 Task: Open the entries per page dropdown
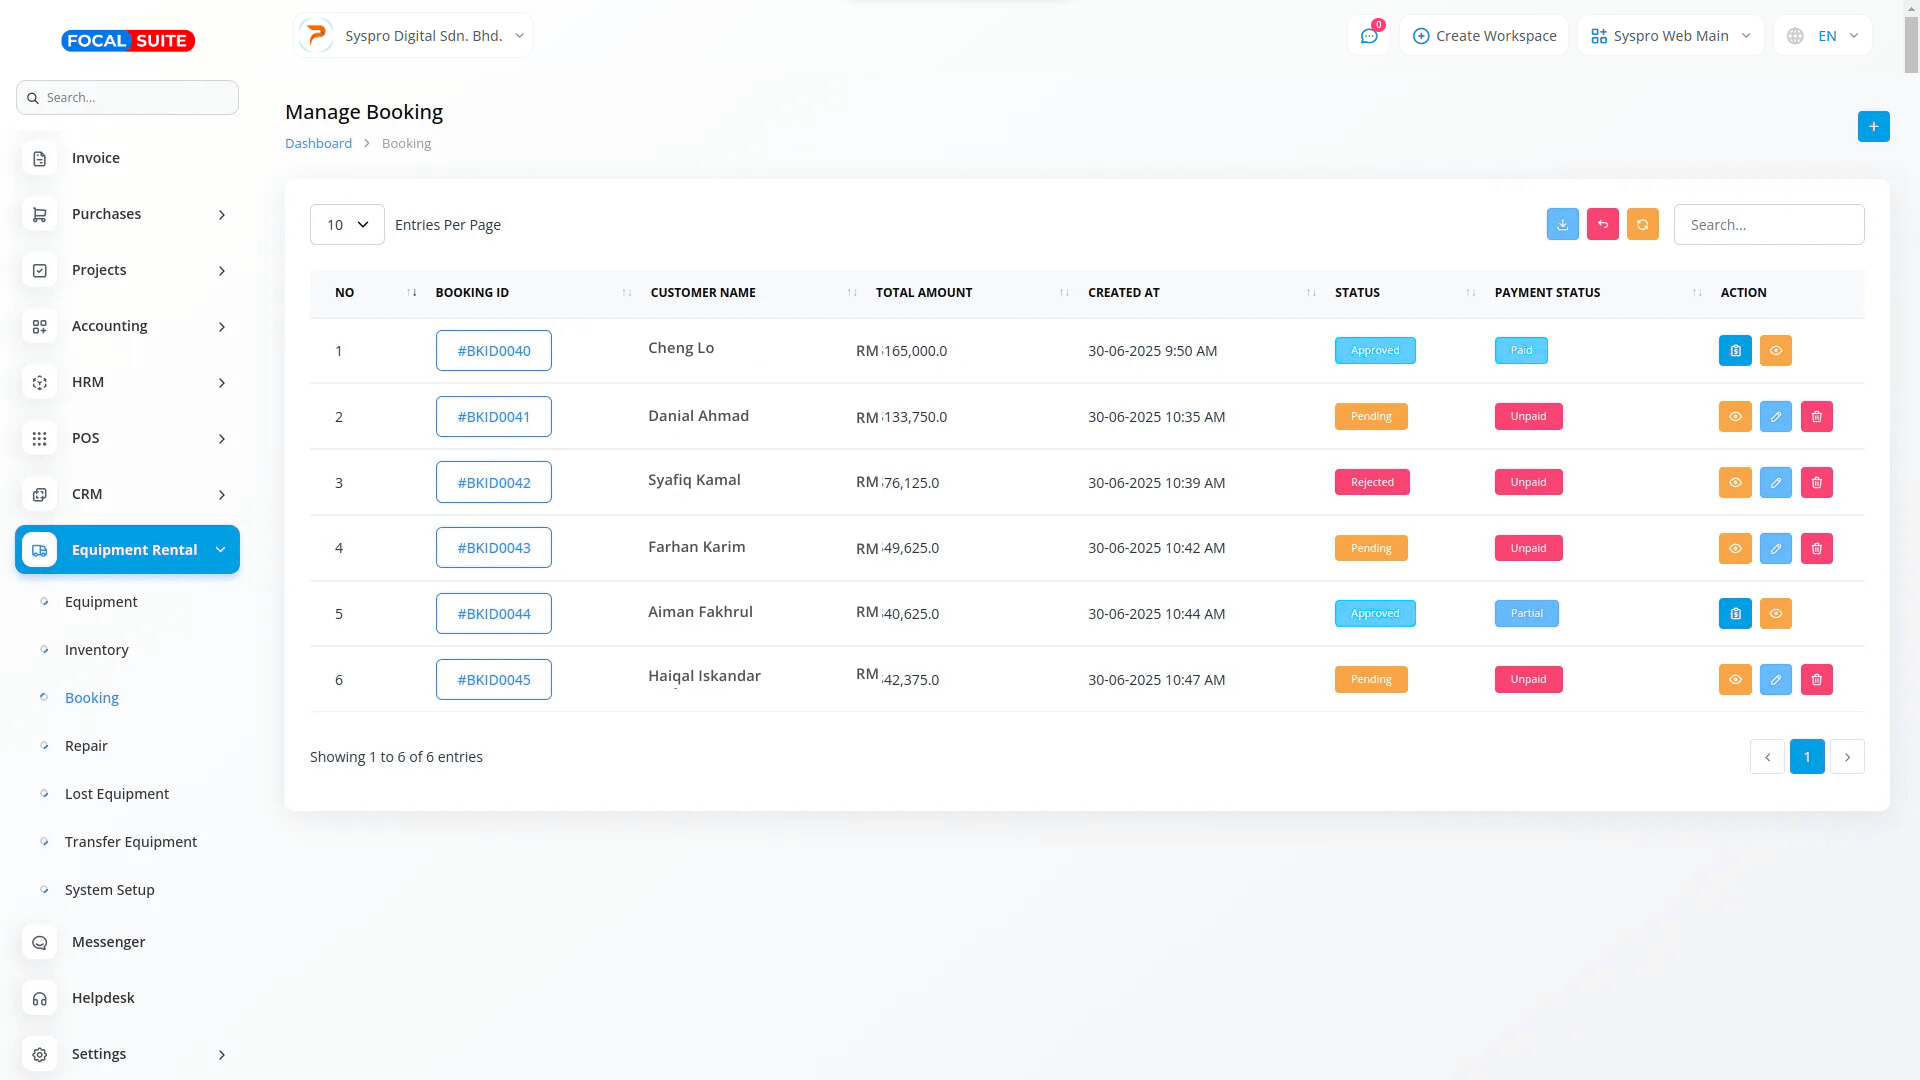[347, 225]
